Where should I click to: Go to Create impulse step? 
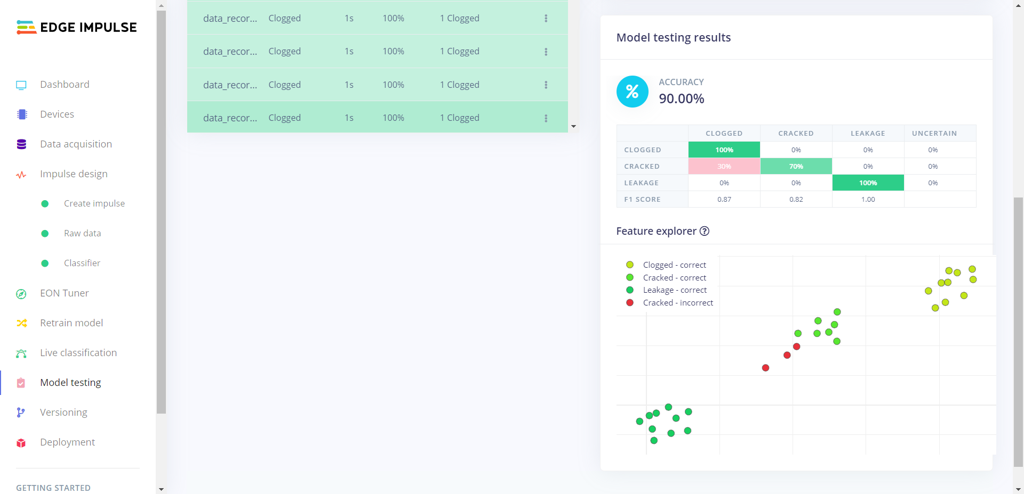tap(94, 204)
